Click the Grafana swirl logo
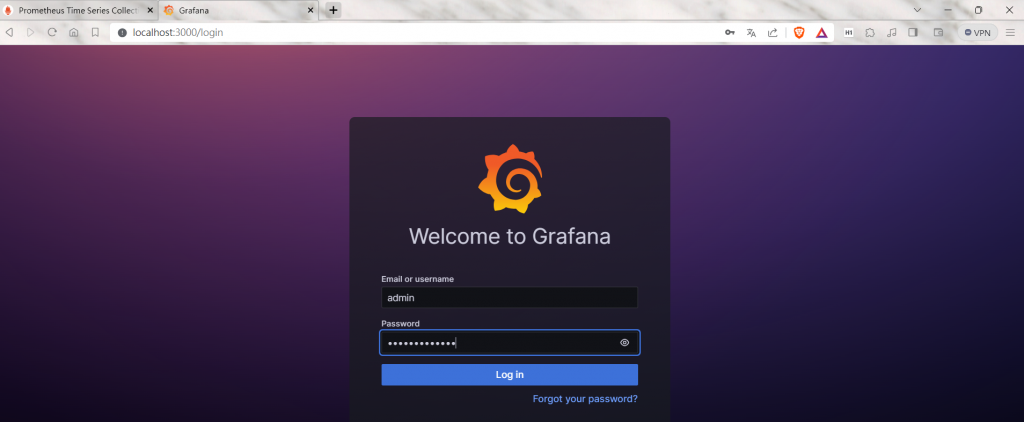This screenshot has height=422, width=1024. click(x=510, y=178)
